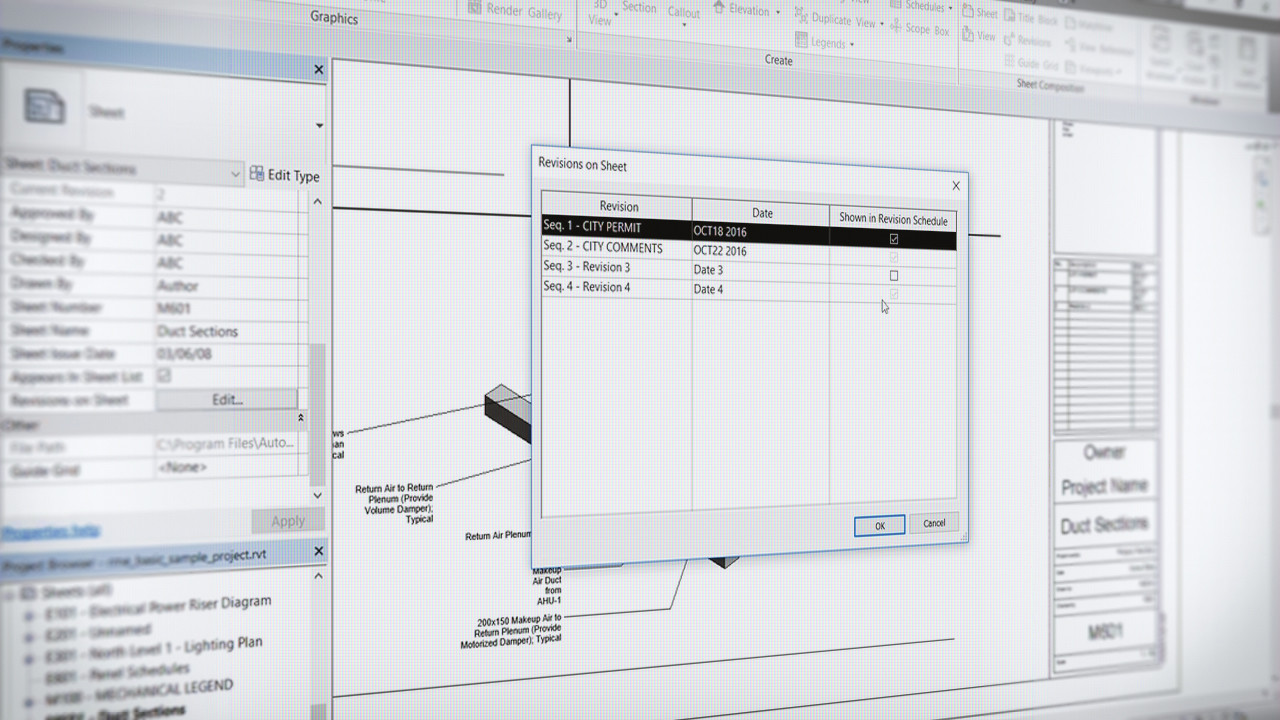The image size is (1280, 720).
Task: Click the Duplicate View icon
Action: click(801, 17)
